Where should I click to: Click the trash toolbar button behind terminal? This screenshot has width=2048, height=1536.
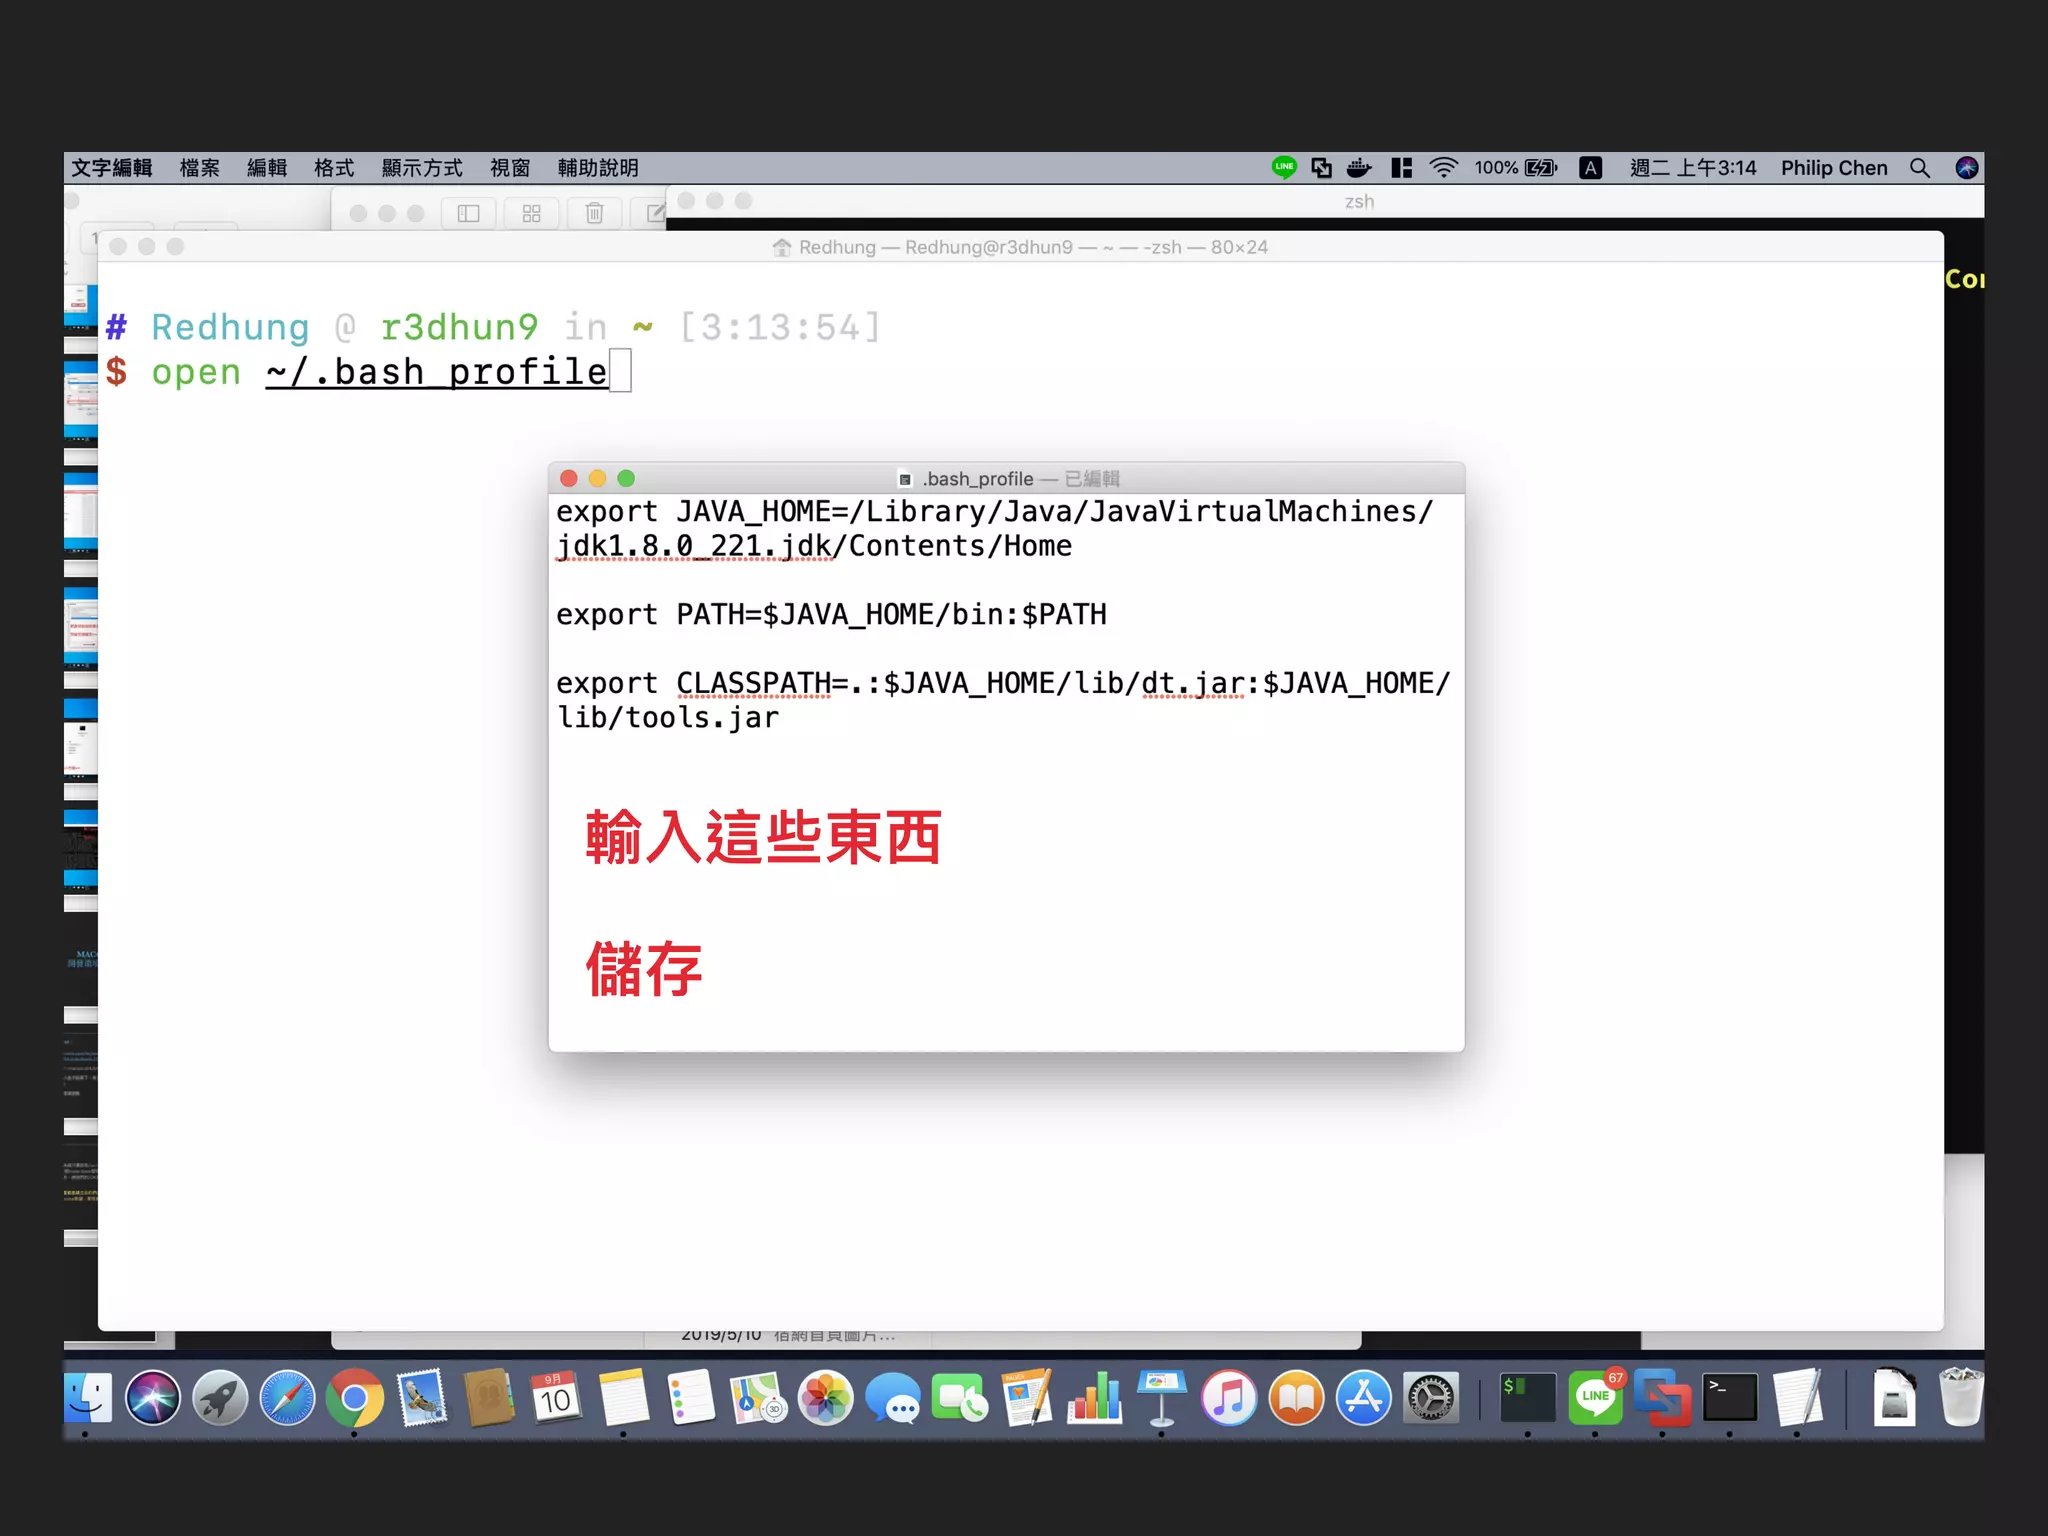coord(594,213)
